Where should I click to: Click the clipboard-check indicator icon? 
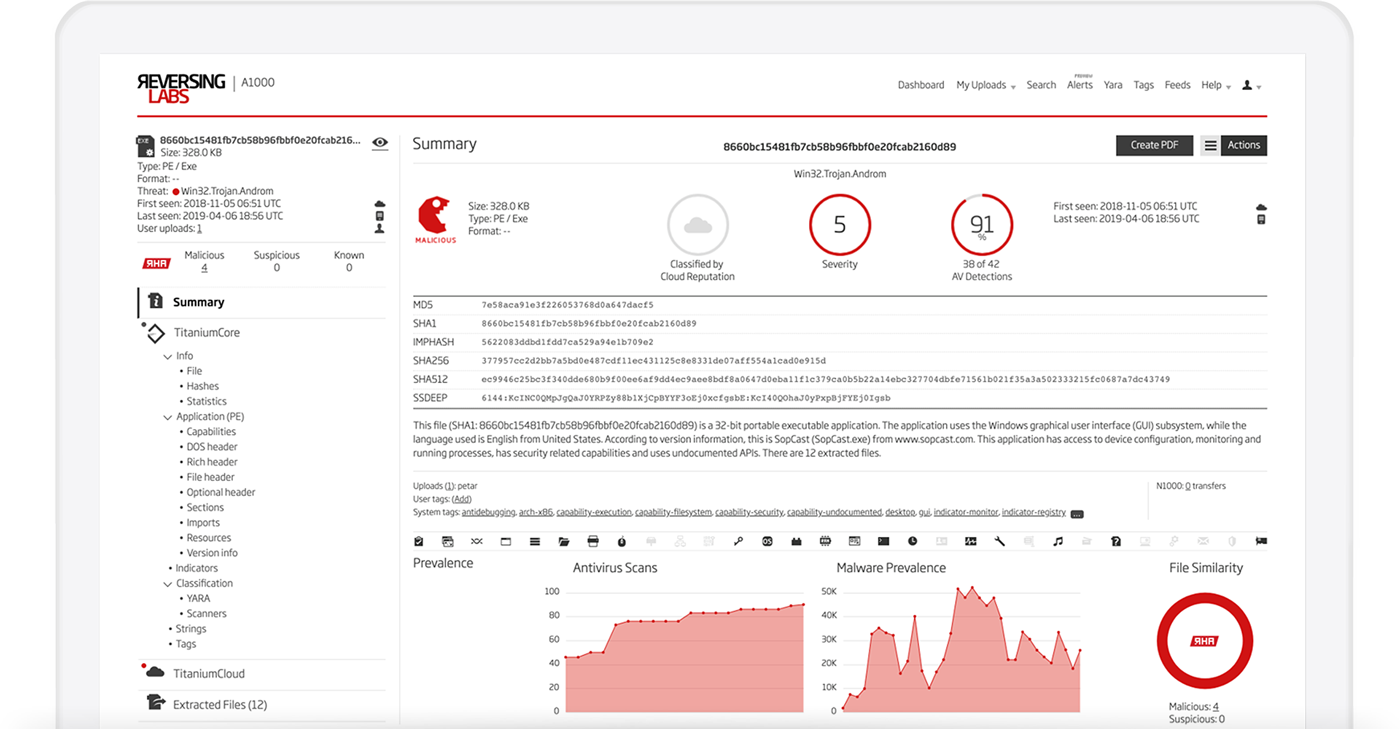419,541
